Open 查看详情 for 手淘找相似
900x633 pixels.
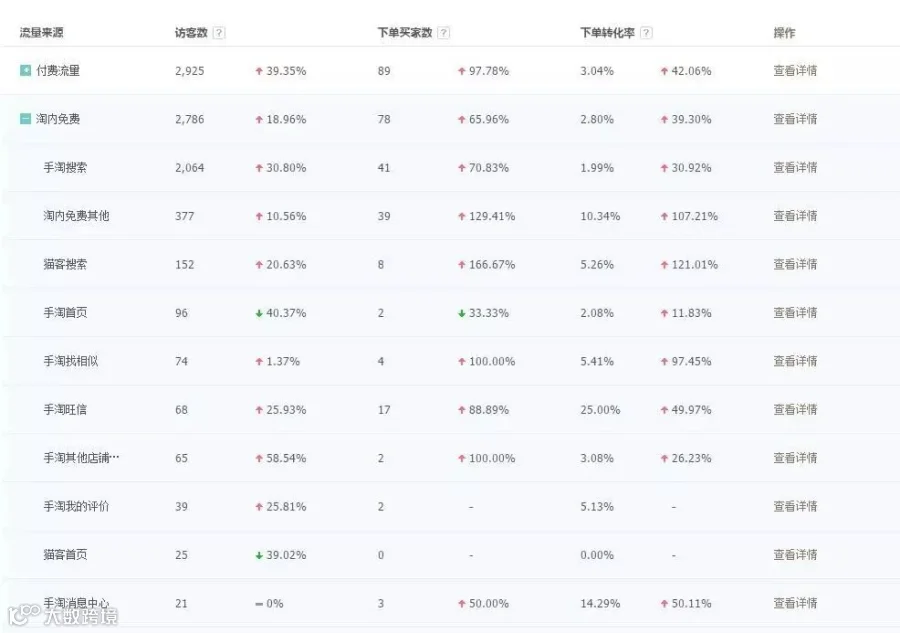795,361
